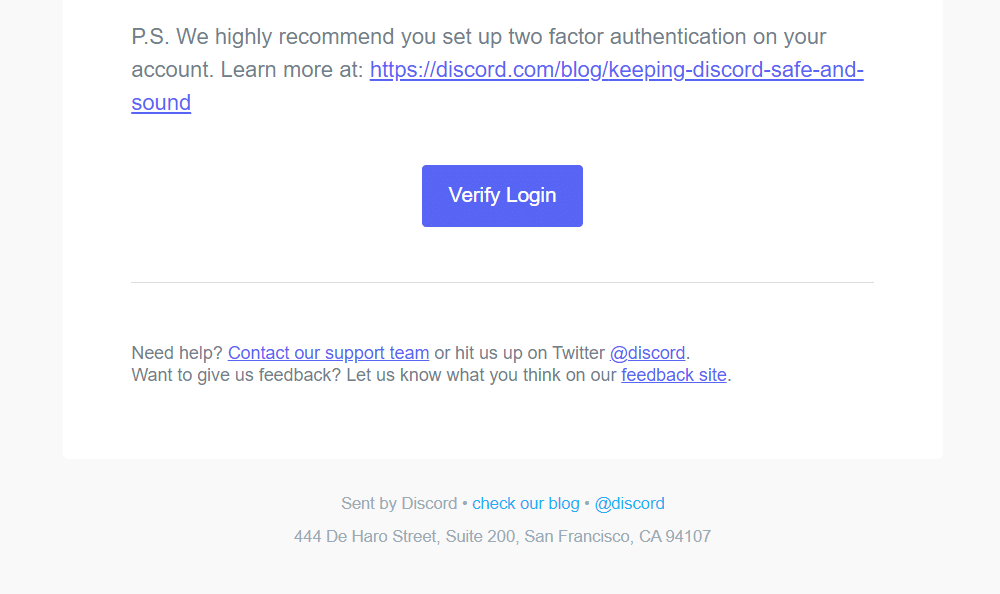Click the horizontal divider below Verify Login
Viewport: 1000px width, 594px height.
tap(502, 281)
